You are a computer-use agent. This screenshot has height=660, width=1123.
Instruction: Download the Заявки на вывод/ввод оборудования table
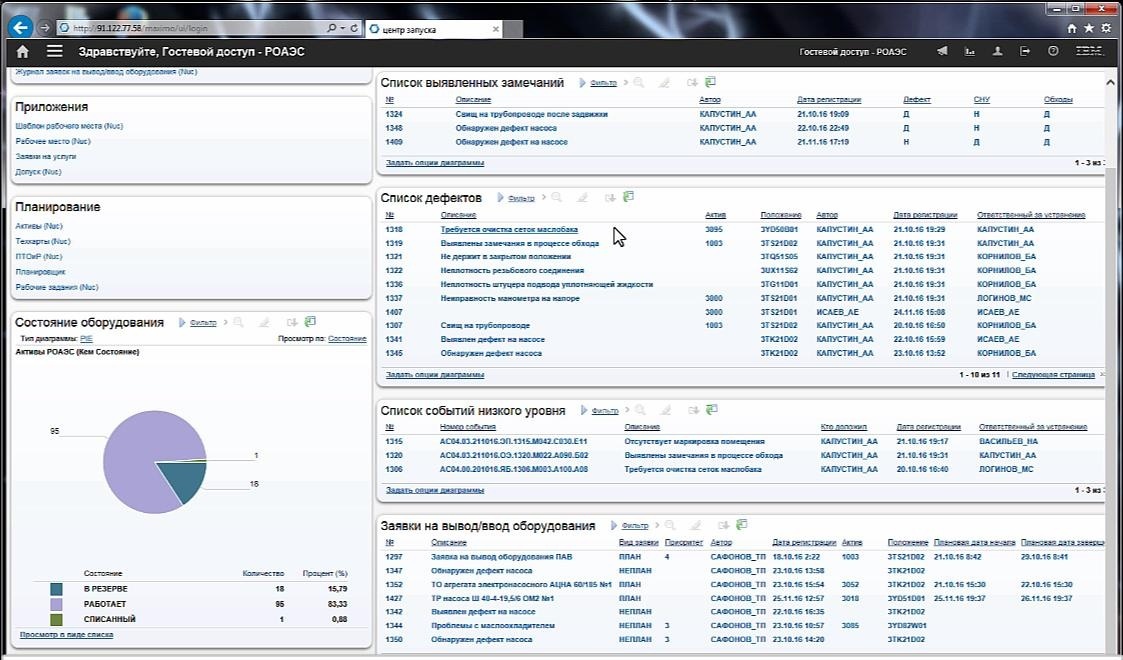[x=723, y=525]
